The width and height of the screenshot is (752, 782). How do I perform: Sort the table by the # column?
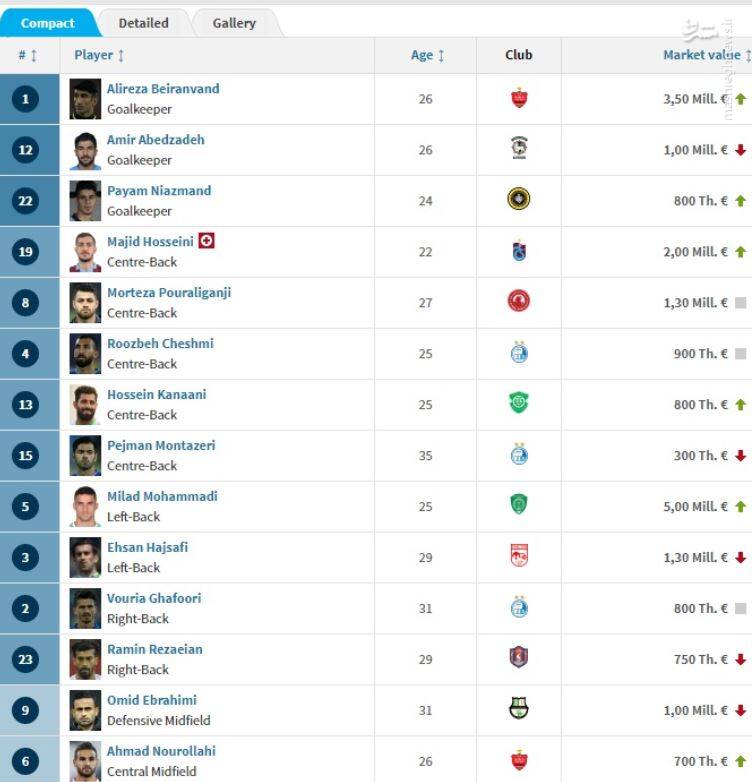tap(28, 55)
